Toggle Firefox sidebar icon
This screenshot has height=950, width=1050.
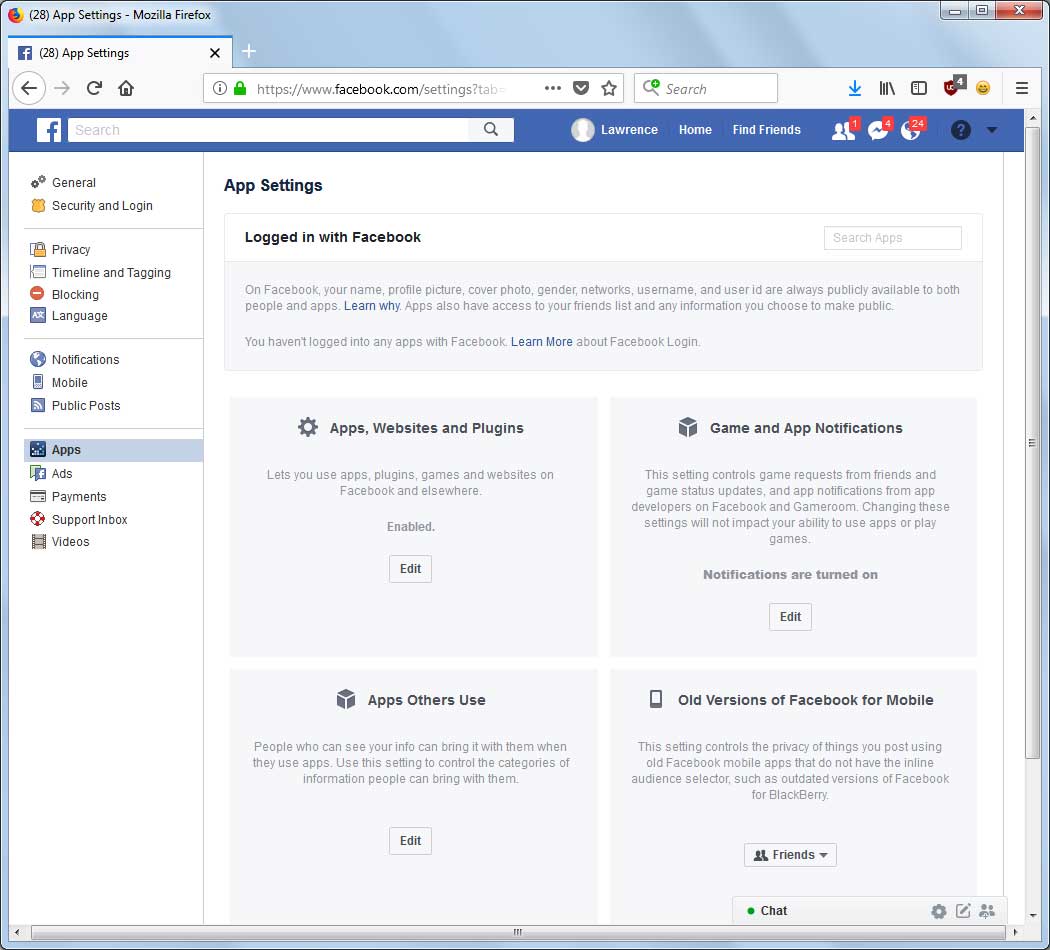919,88
